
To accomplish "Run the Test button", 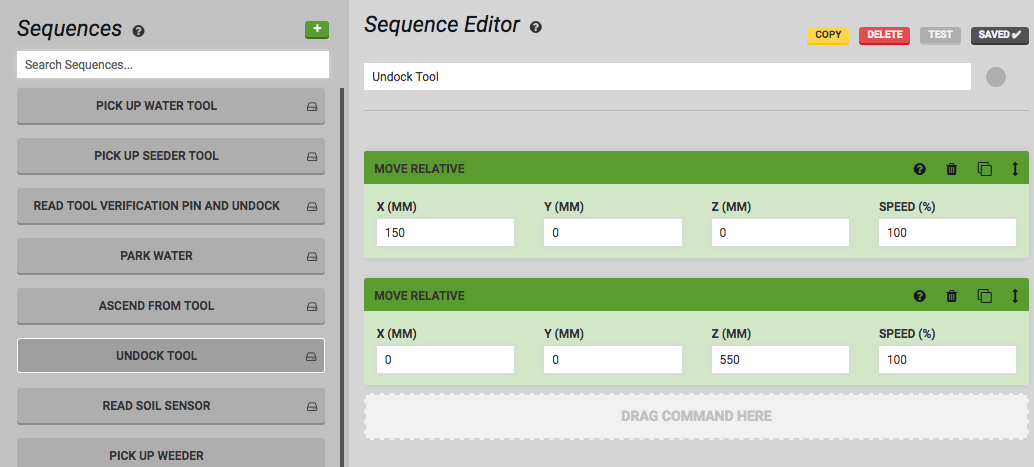I will [x=940, y=35].
